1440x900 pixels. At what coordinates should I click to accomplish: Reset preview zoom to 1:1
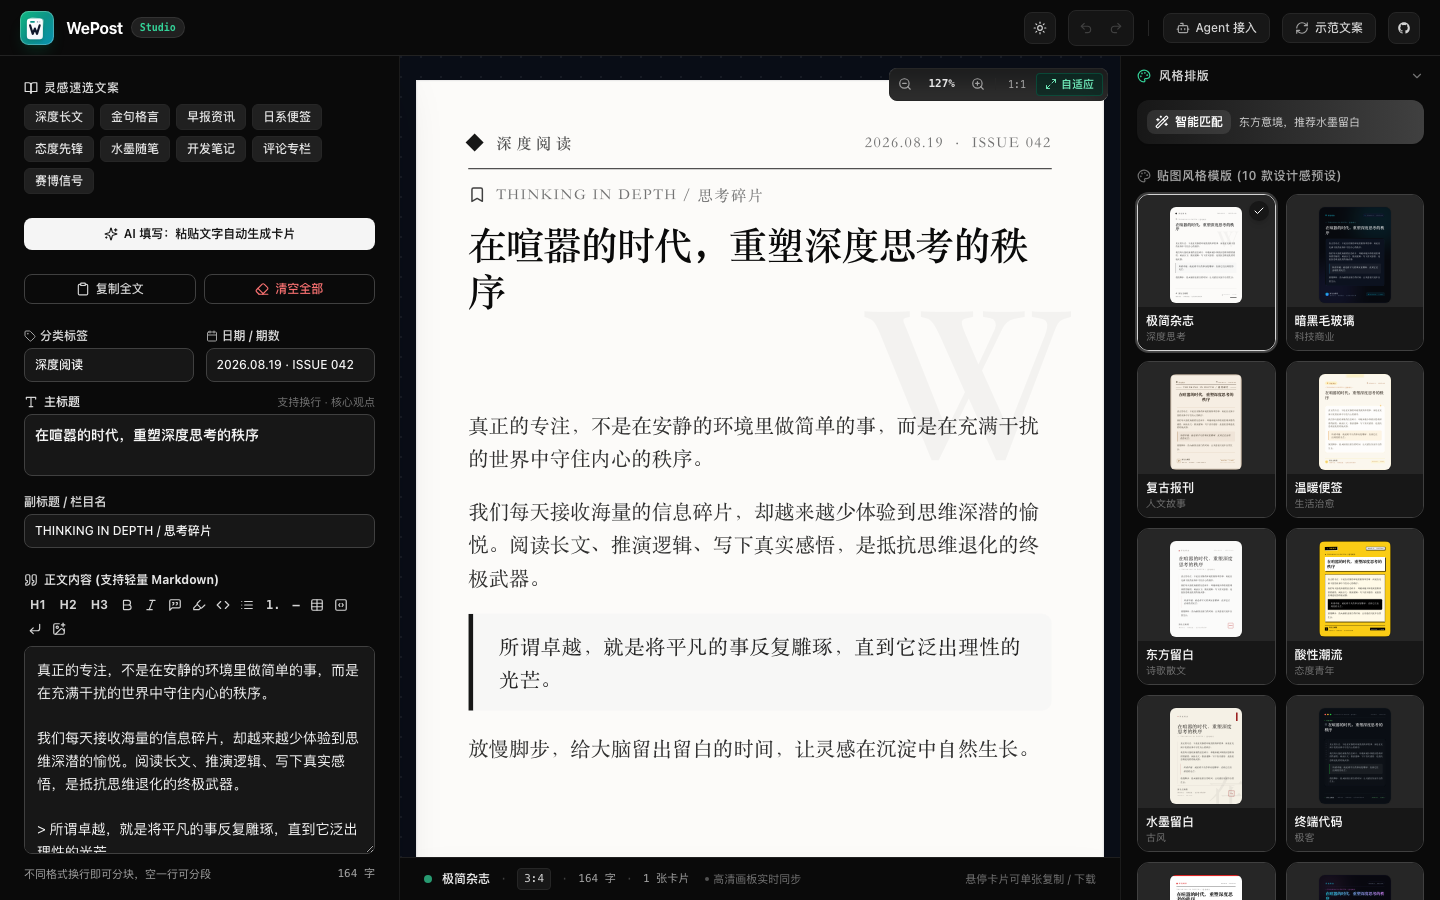1016,84
